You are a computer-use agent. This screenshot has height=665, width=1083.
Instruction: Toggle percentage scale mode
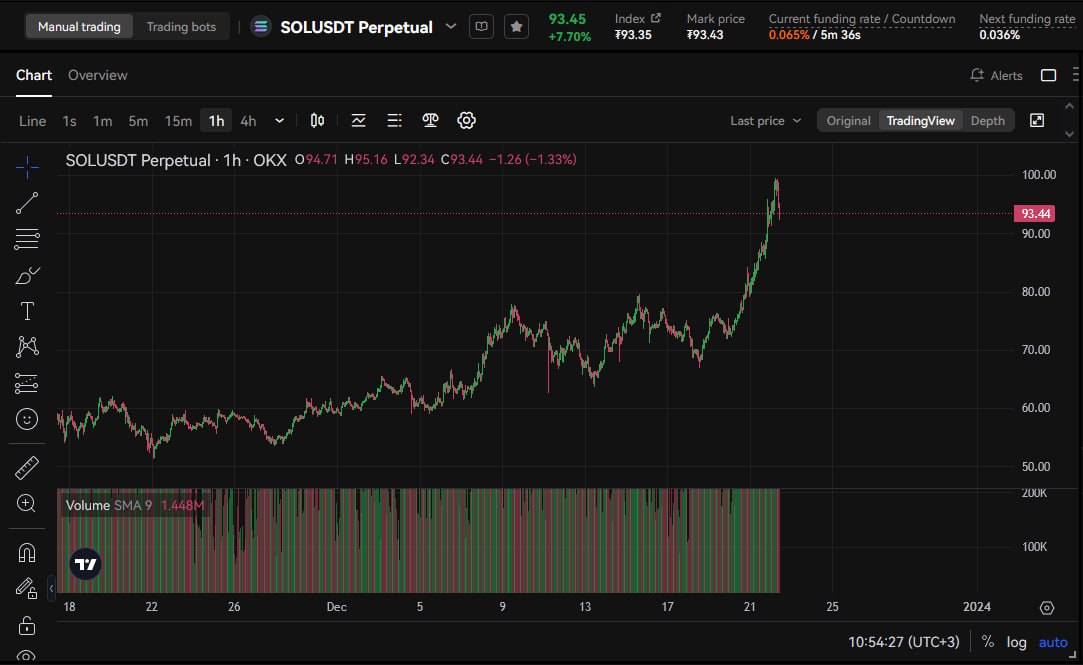[x=988, y=642]
